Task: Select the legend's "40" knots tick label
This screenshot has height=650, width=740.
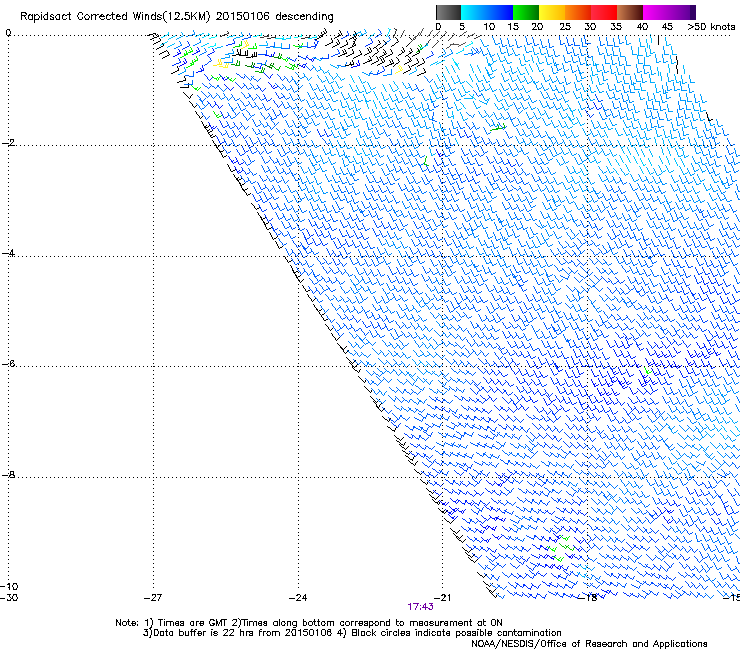Action: (642, 27)
